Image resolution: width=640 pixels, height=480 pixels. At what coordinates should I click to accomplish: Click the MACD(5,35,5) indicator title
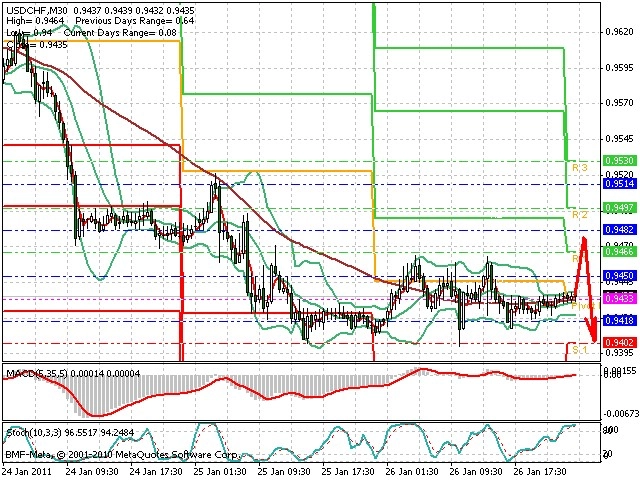(38, 373)
